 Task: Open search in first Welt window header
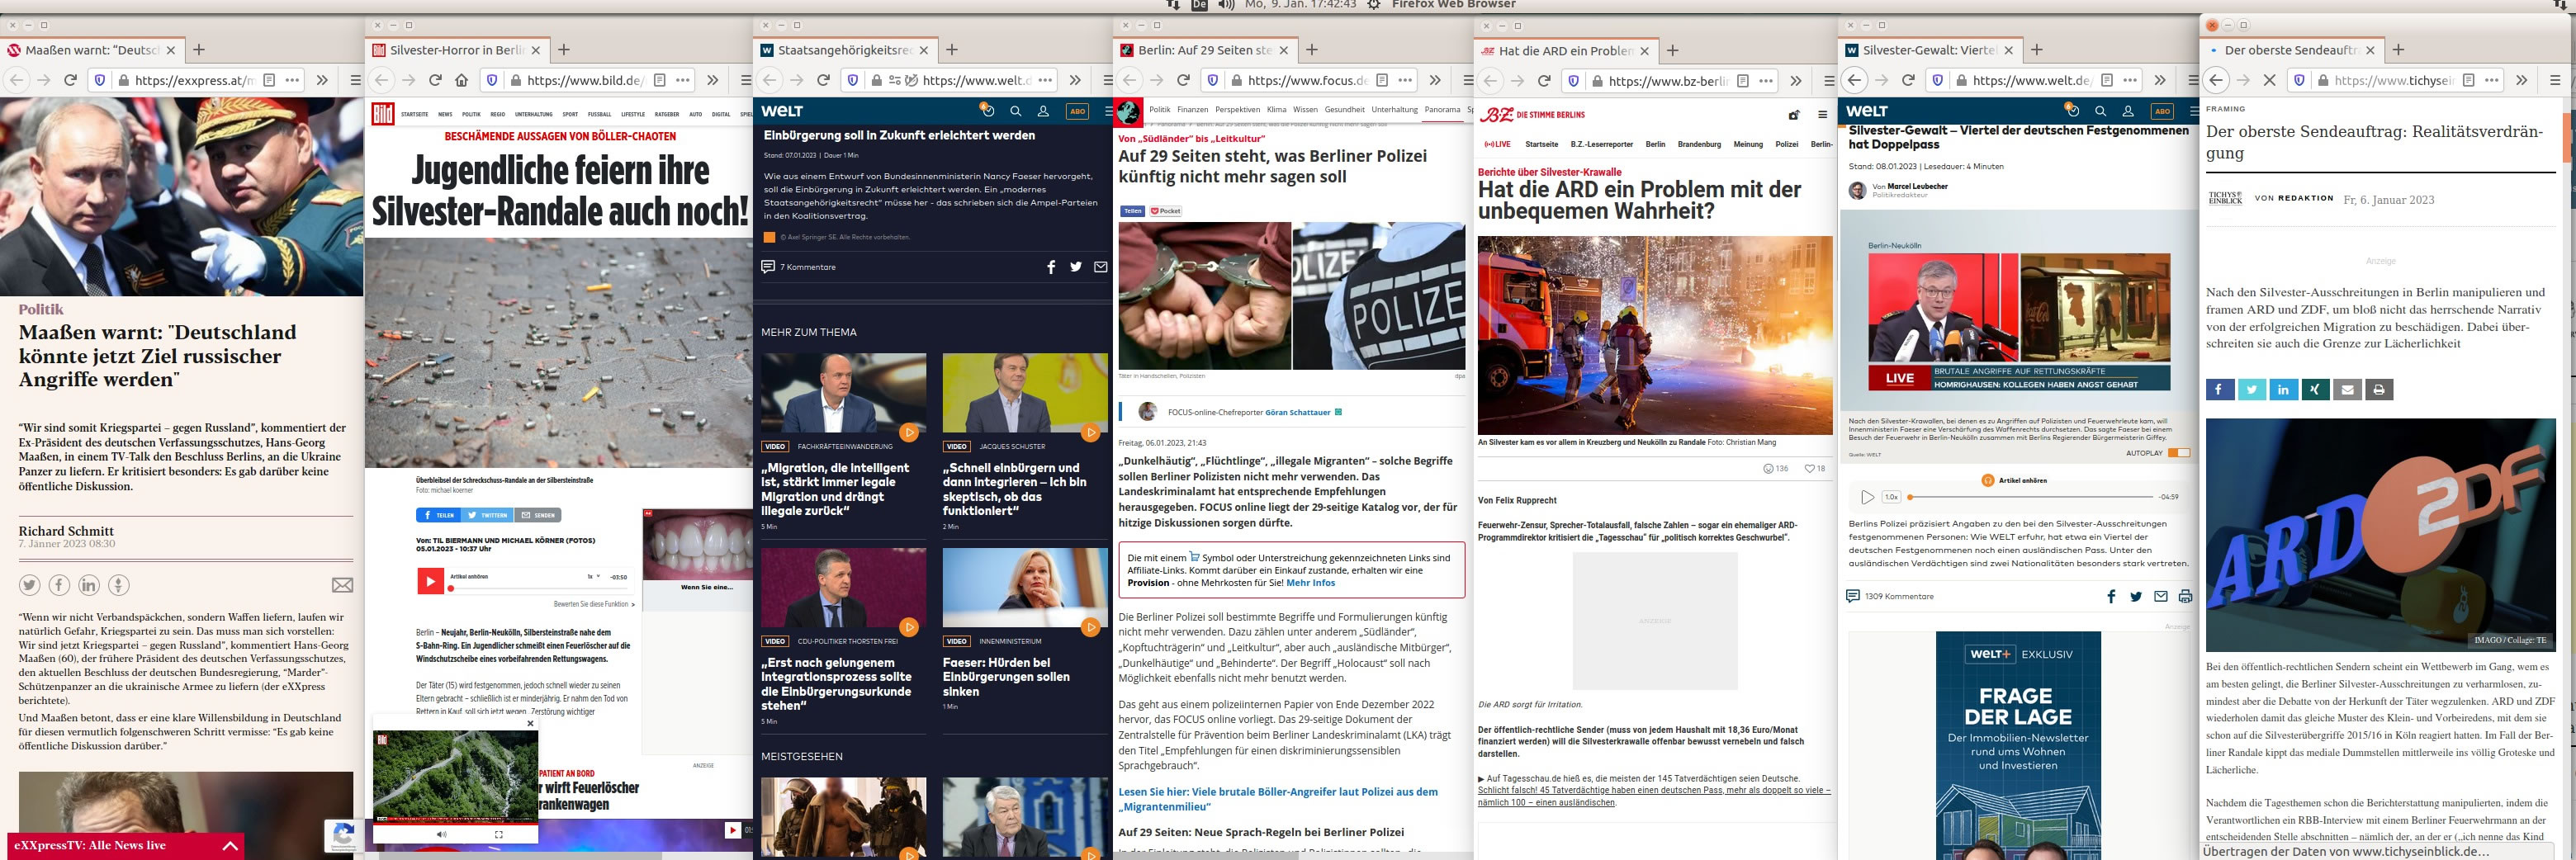1015,111
